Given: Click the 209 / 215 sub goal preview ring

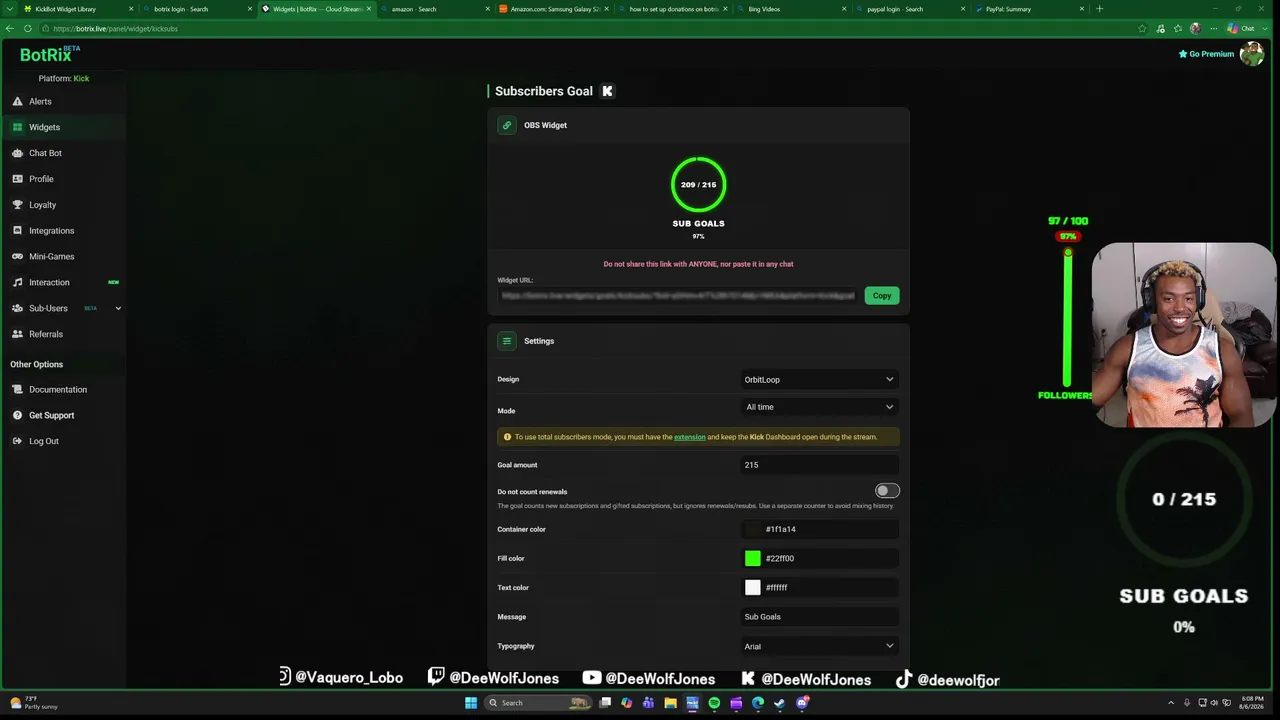Looking at the screenshot, I should [x=698, y=185].
